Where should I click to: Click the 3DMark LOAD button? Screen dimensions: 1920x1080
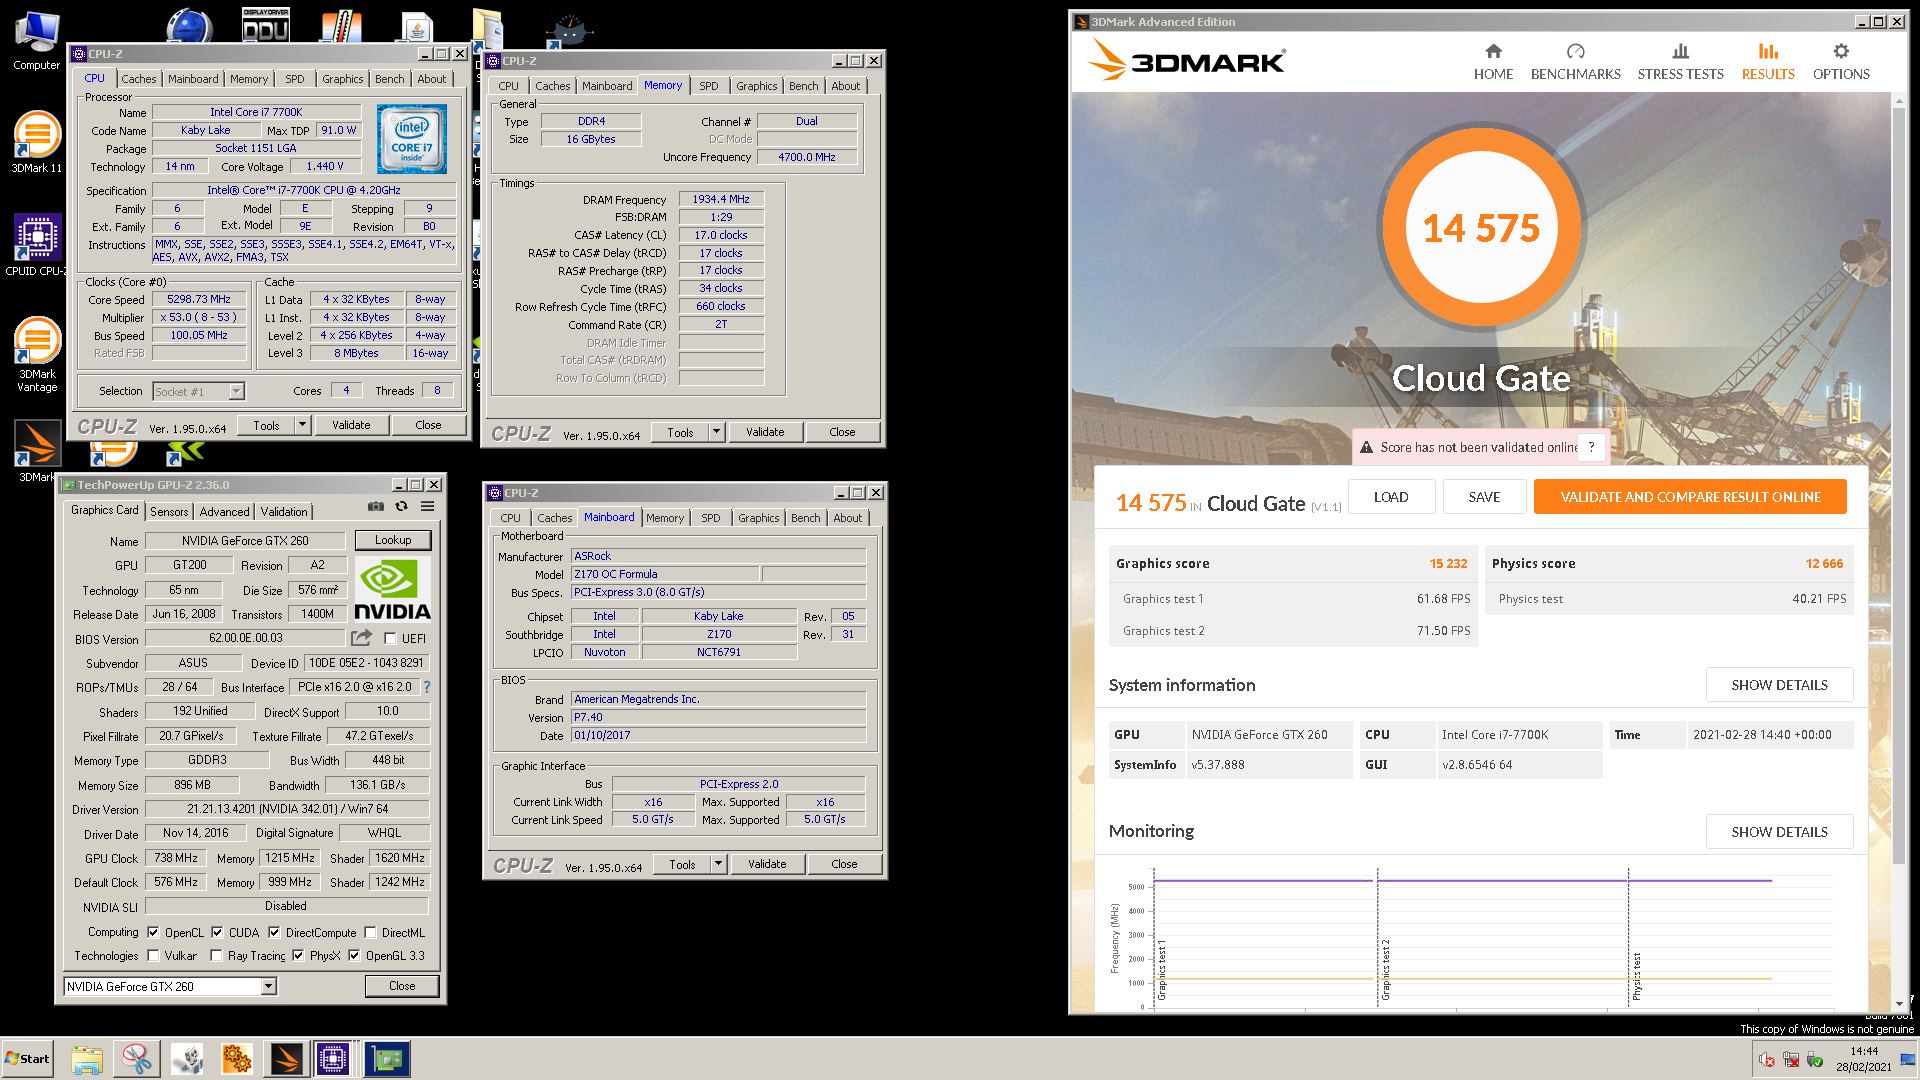pyautogui.click(x=1391, y=497)
